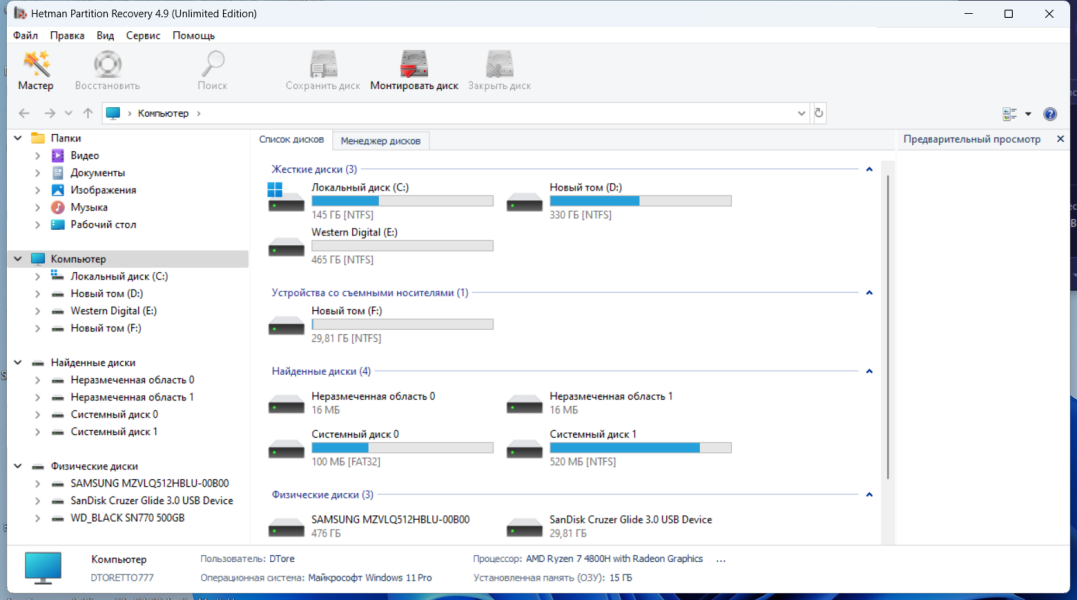
Task: Click the refresh icon next to address bar
Action: pyautogui.click(x=819, y=113)
